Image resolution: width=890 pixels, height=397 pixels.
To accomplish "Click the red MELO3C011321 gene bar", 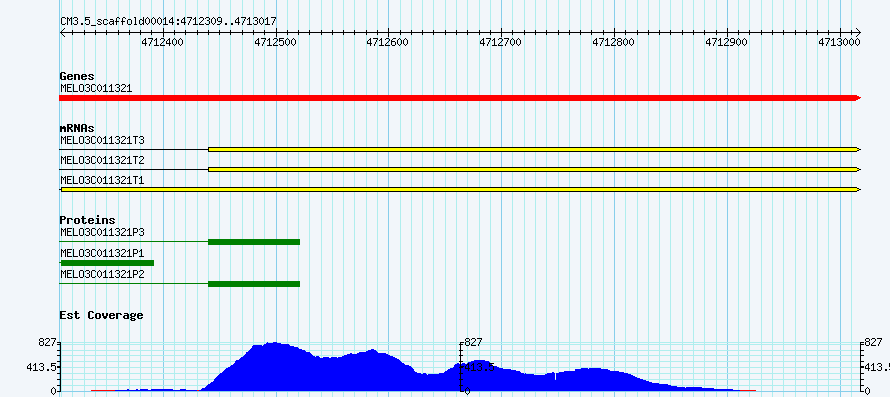I will click(460, 98).
